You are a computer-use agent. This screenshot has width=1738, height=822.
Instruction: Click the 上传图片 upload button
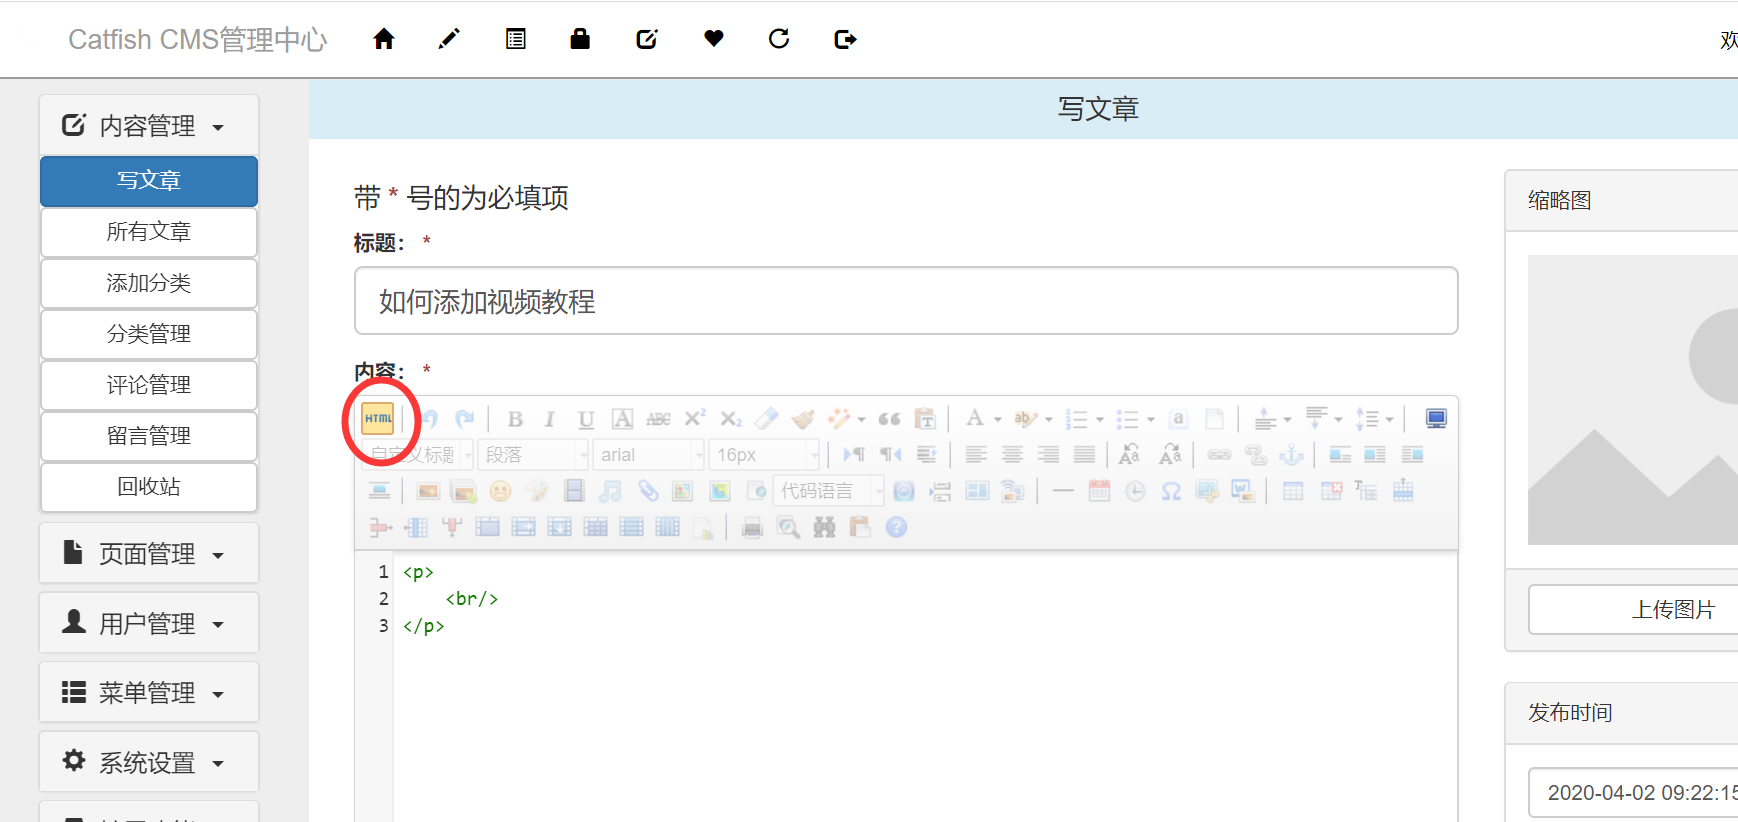coord(1672,609)
